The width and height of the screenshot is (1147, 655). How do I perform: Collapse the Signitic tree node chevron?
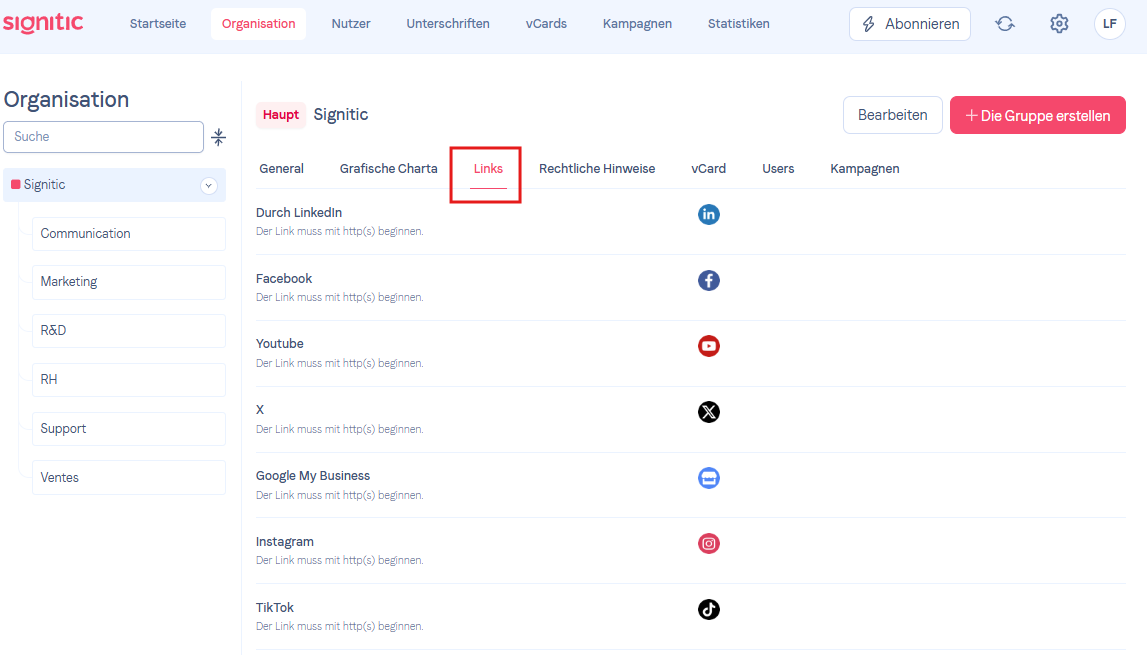(208, 185)
